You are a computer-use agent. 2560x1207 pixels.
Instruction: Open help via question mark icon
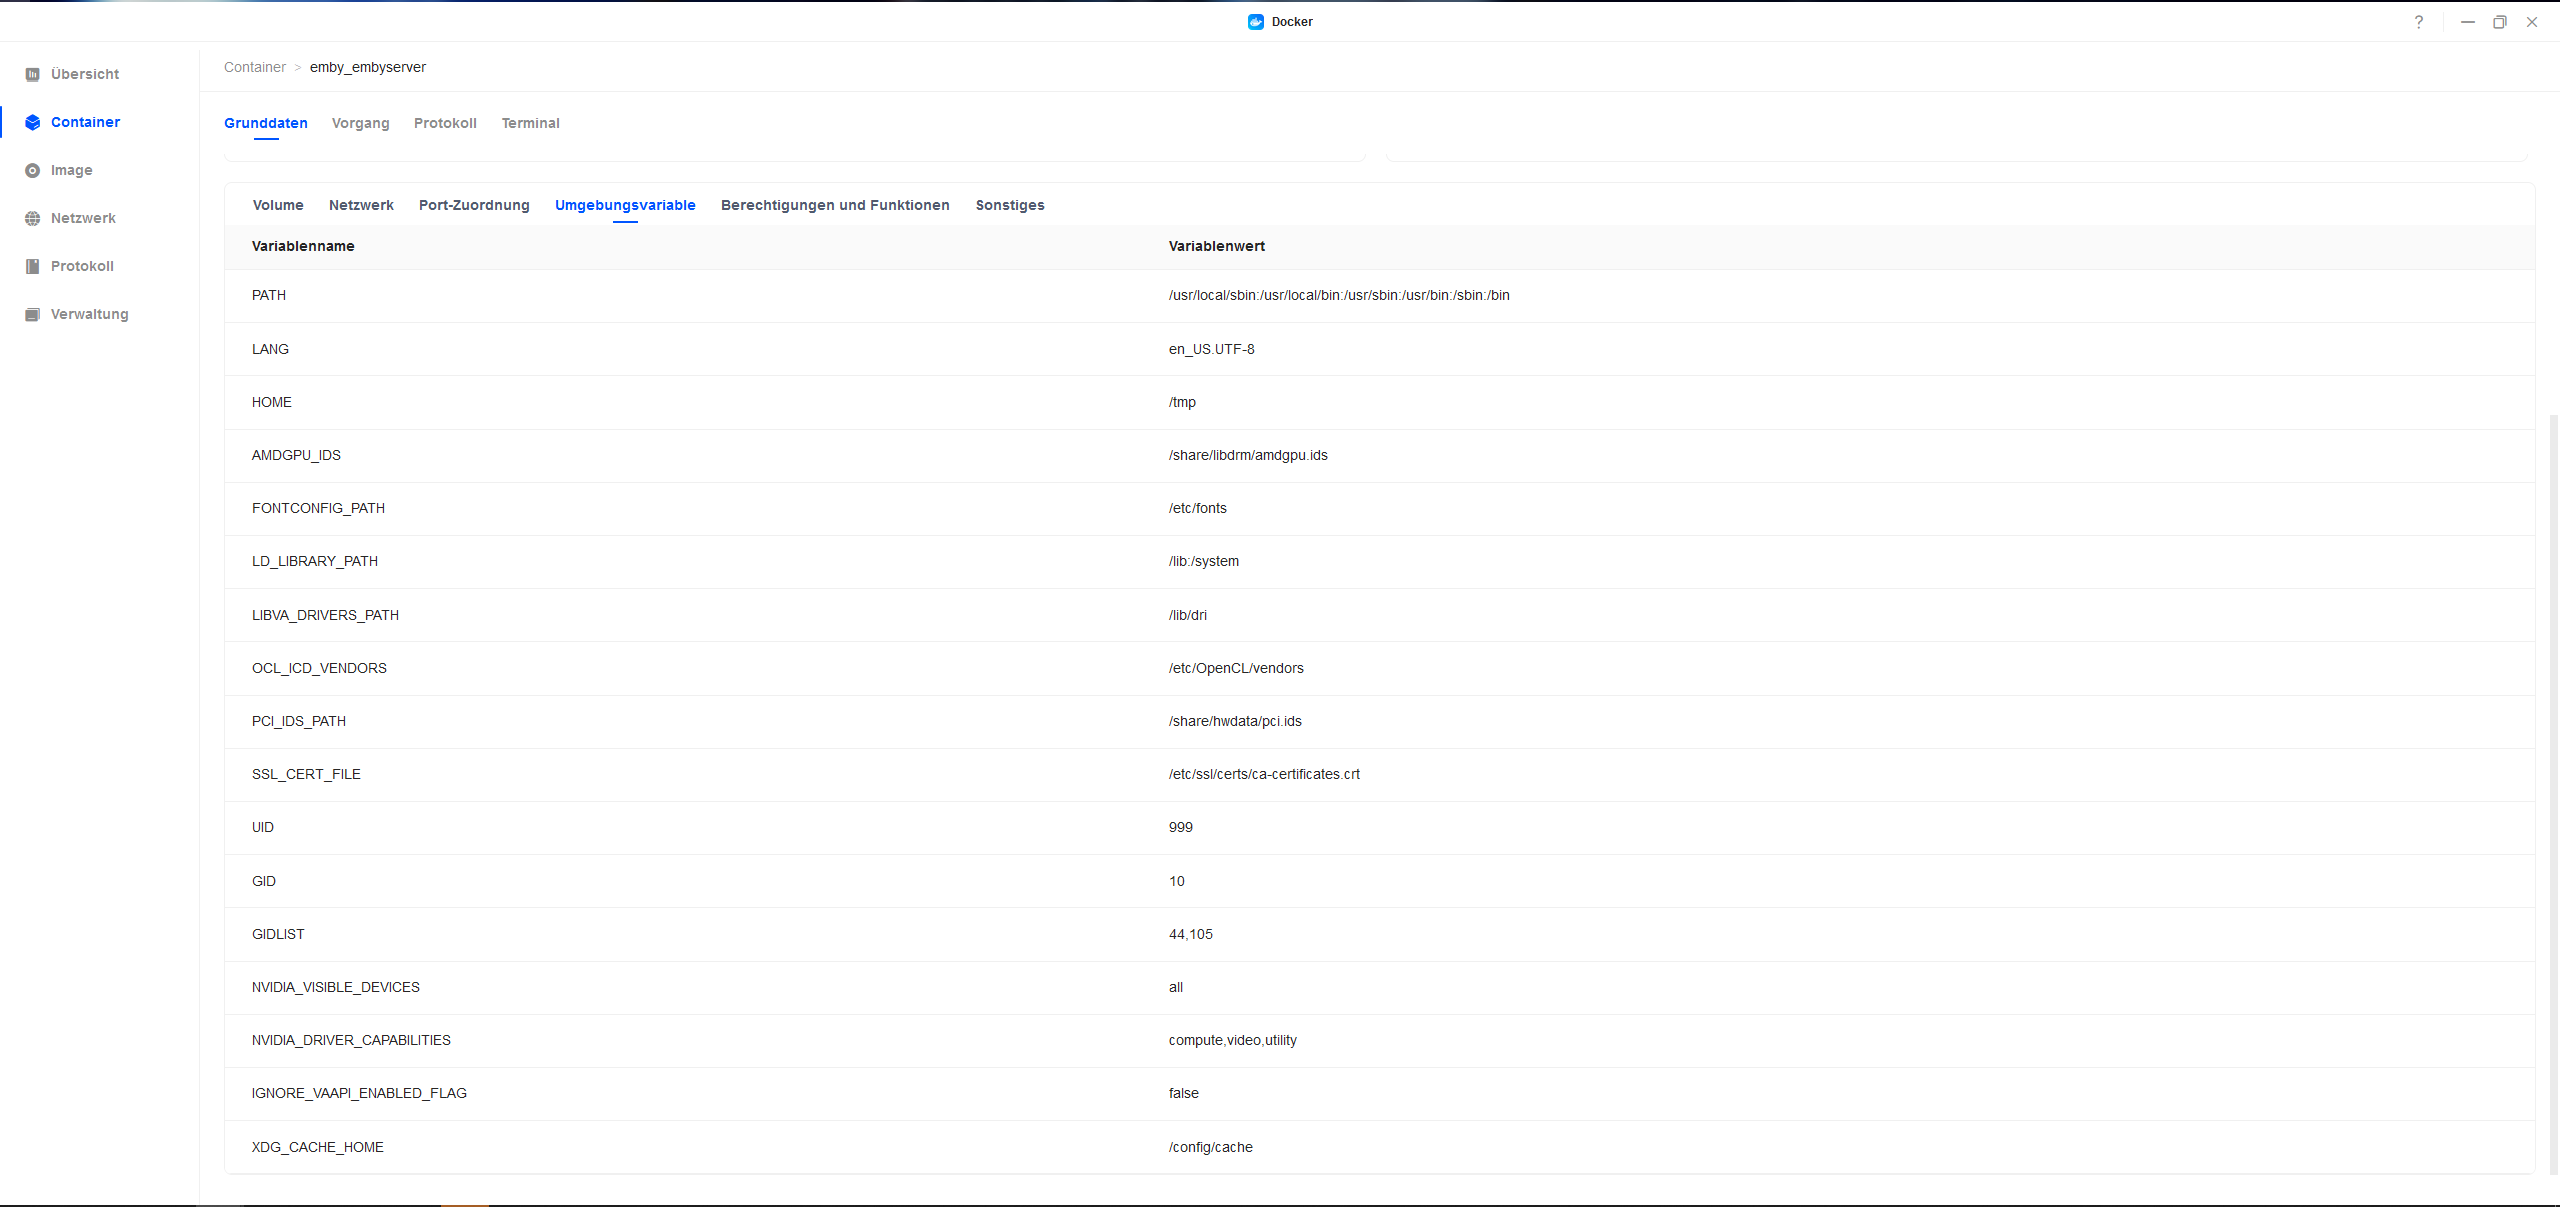pyautogui.click(x=2418, y=22)
